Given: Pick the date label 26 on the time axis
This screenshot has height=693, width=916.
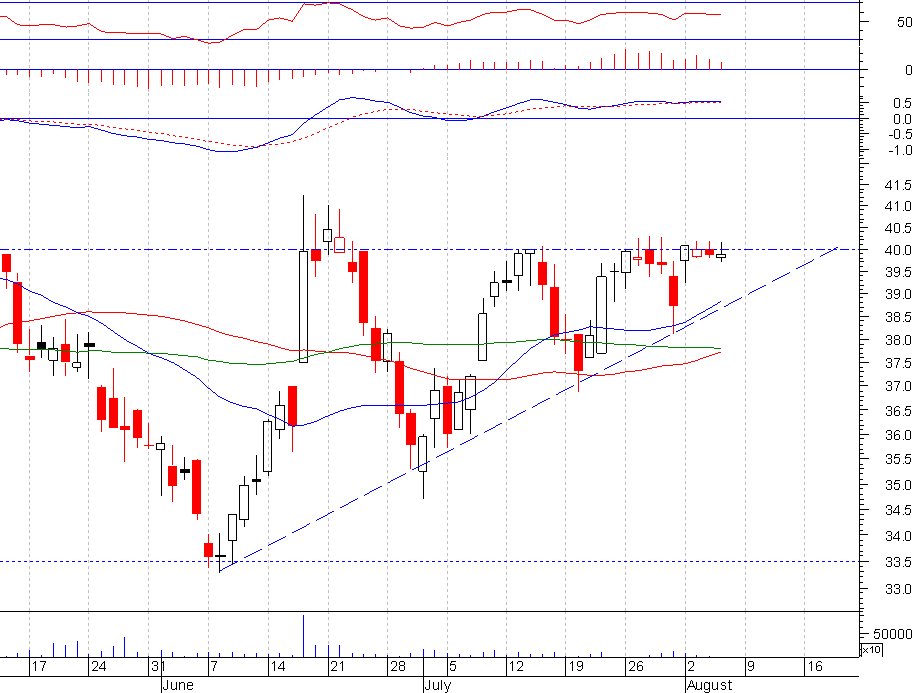Looking at the screenshot, I should pyautogui.click(x=636, y=667).
